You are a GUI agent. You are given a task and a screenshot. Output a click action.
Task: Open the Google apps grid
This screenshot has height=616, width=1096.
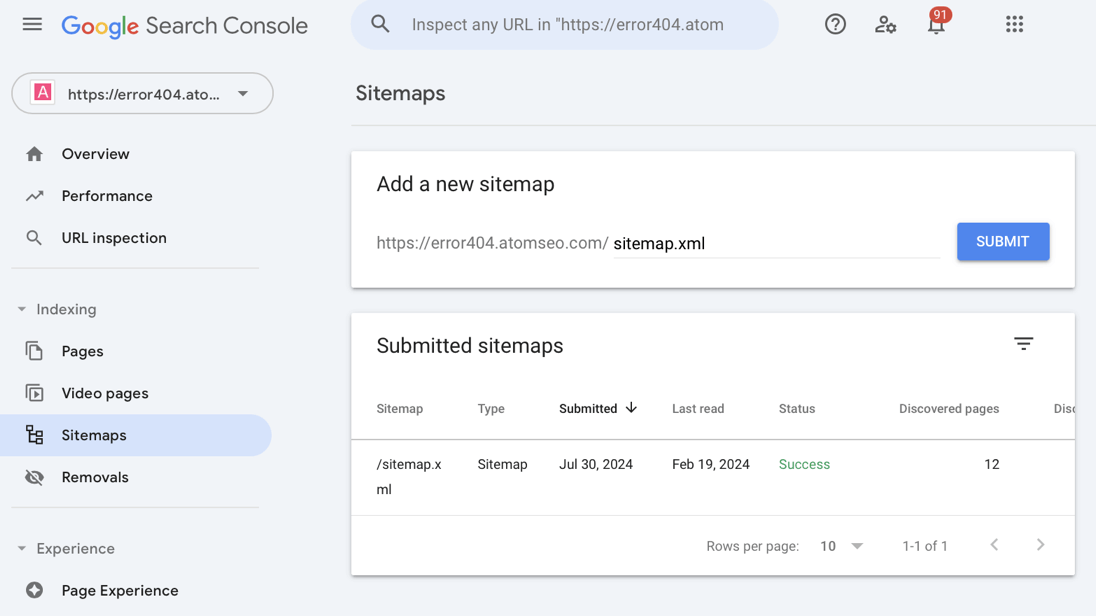click(x=1014, y=24)
